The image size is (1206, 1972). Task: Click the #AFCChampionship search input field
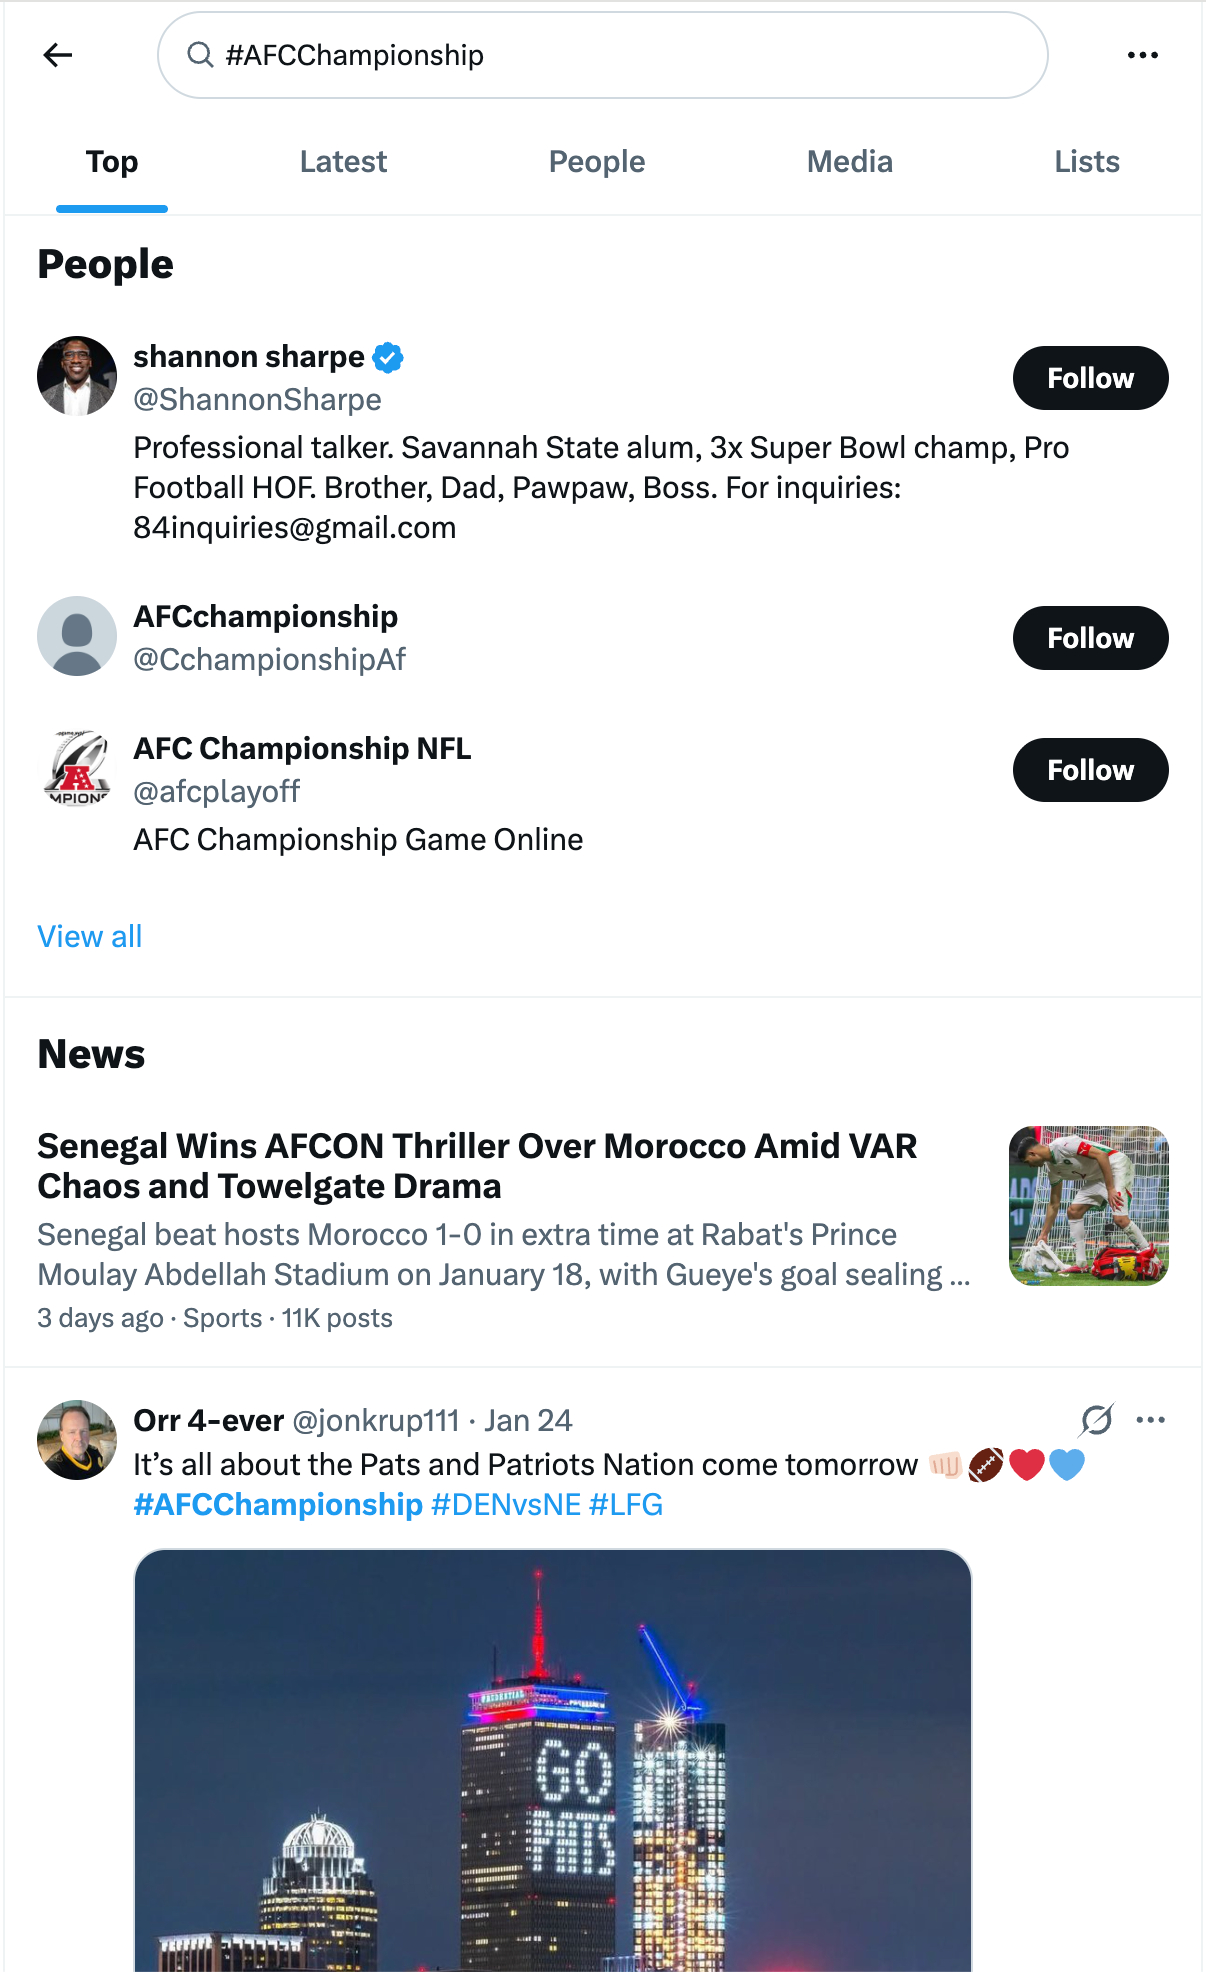pos(620,55)
